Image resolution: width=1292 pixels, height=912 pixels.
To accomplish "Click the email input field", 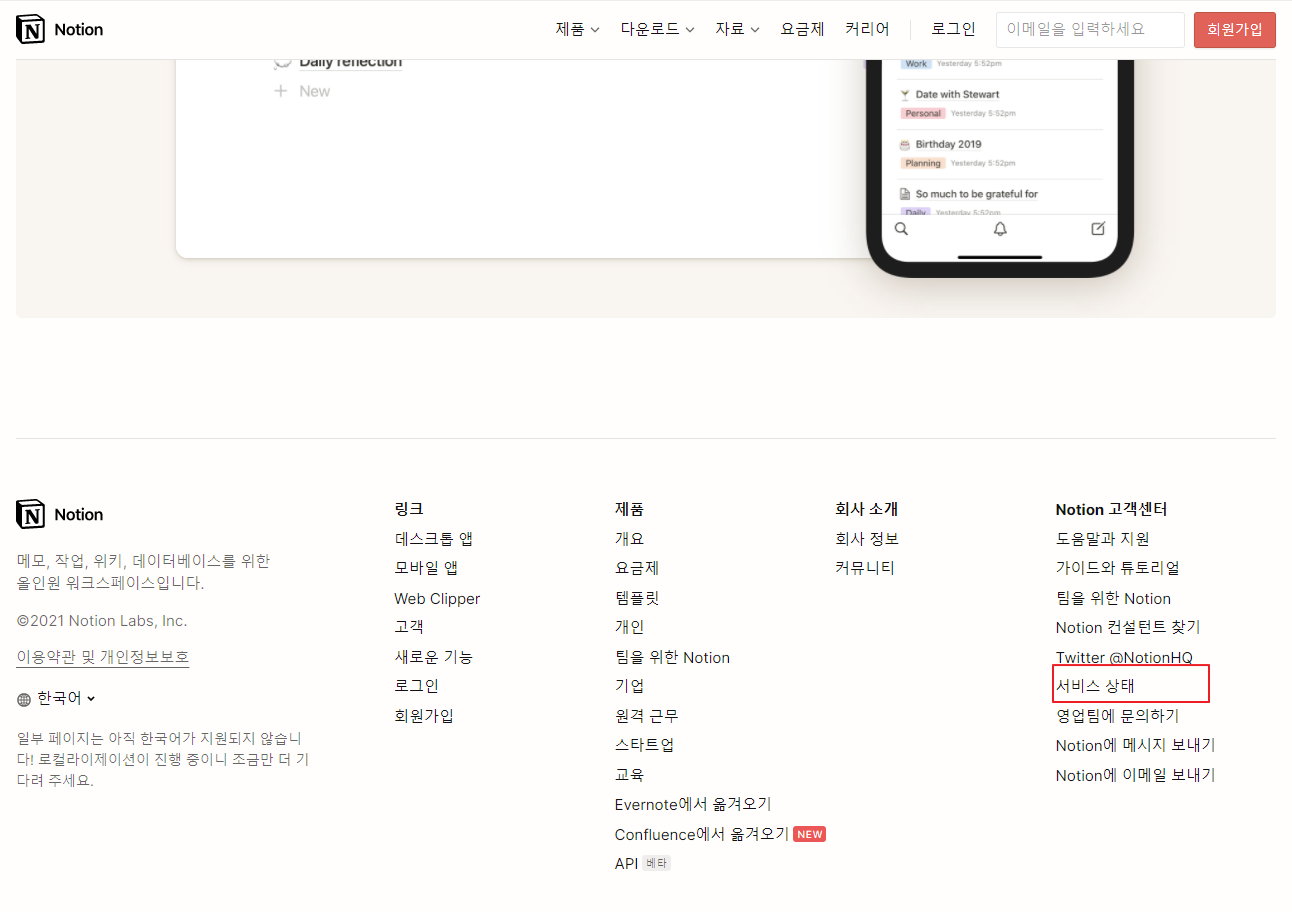I will pos(1090,29).
